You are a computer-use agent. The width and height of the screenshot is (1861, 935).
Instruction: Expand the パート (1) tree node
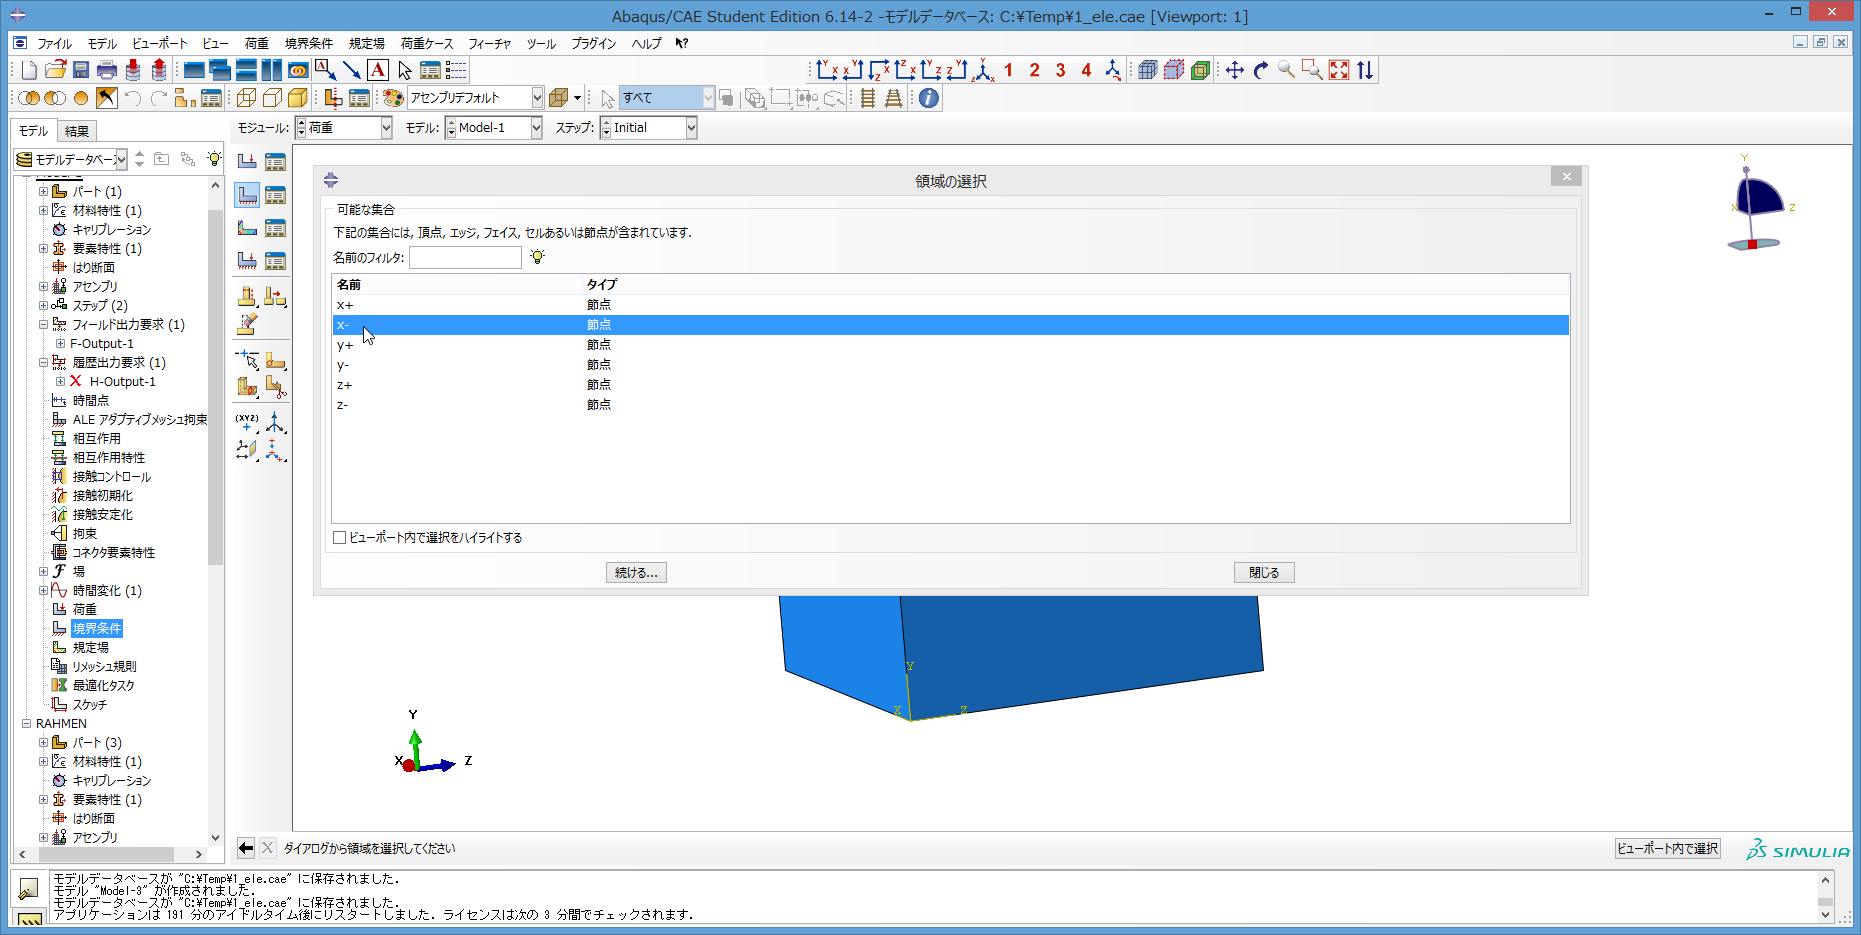click(43, 191)
